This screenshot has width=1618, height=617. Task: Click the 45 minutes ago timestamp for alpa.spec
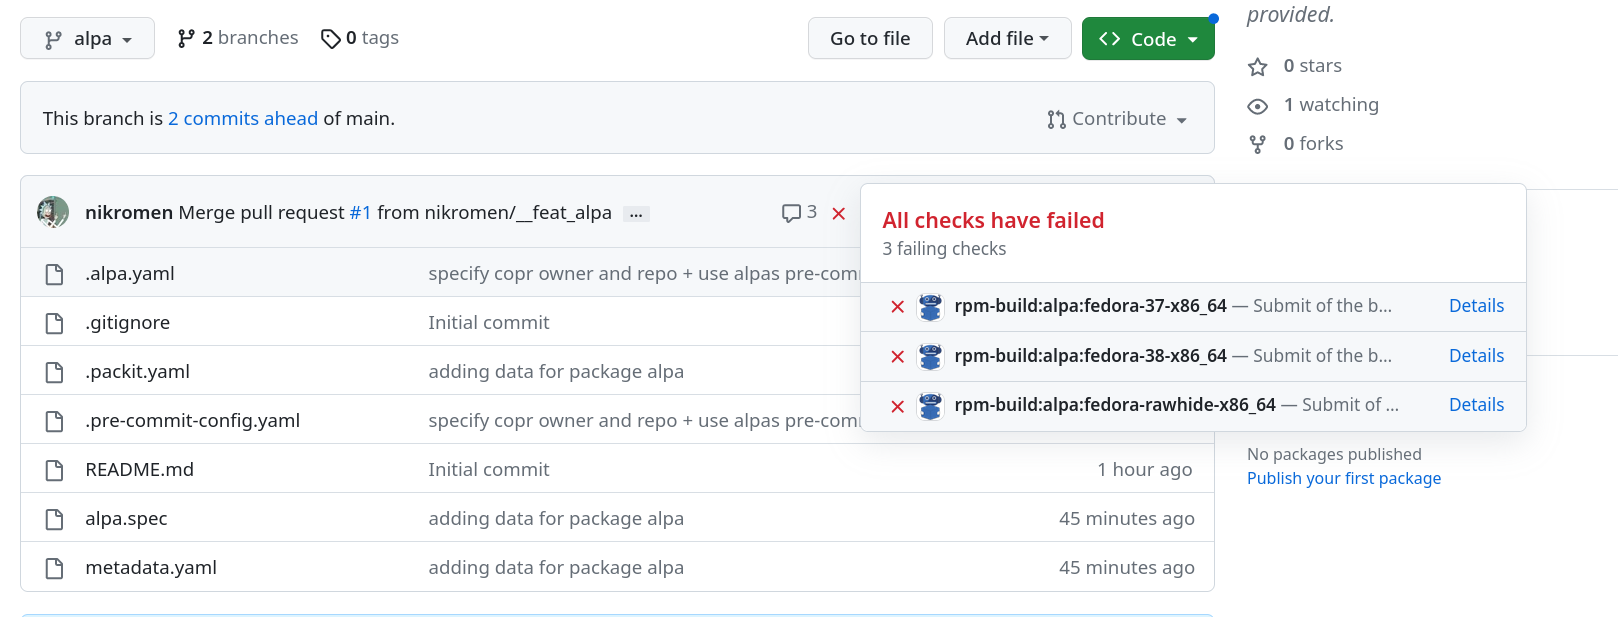pyautogui.click(x=1127, y=518)
